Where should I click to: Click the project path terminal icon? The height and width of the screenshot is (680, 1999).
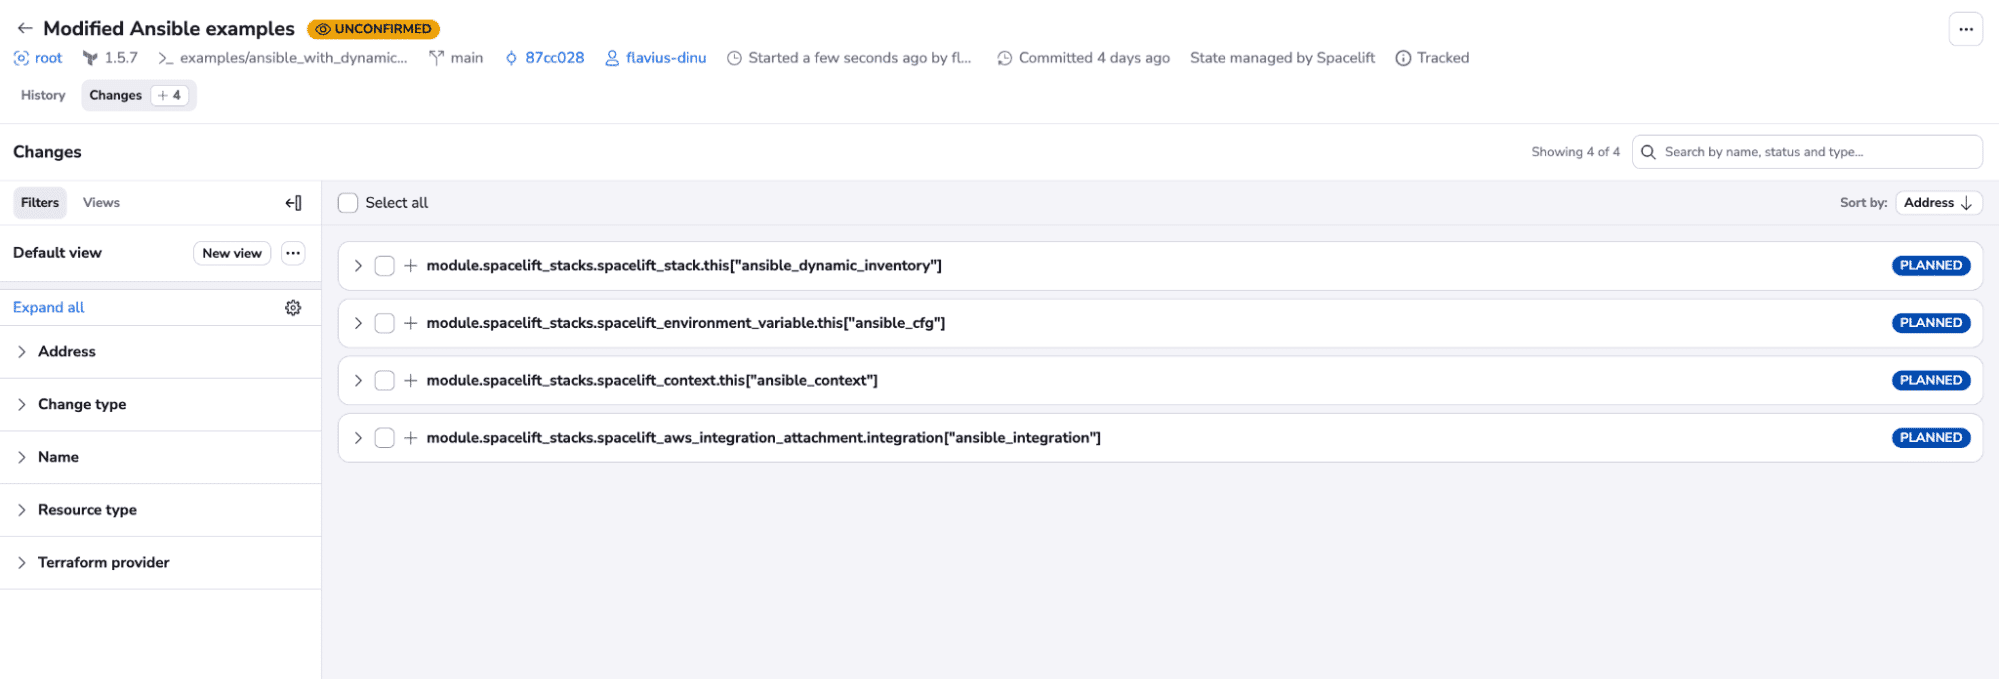pyautogui.click(x=166, y=58)
